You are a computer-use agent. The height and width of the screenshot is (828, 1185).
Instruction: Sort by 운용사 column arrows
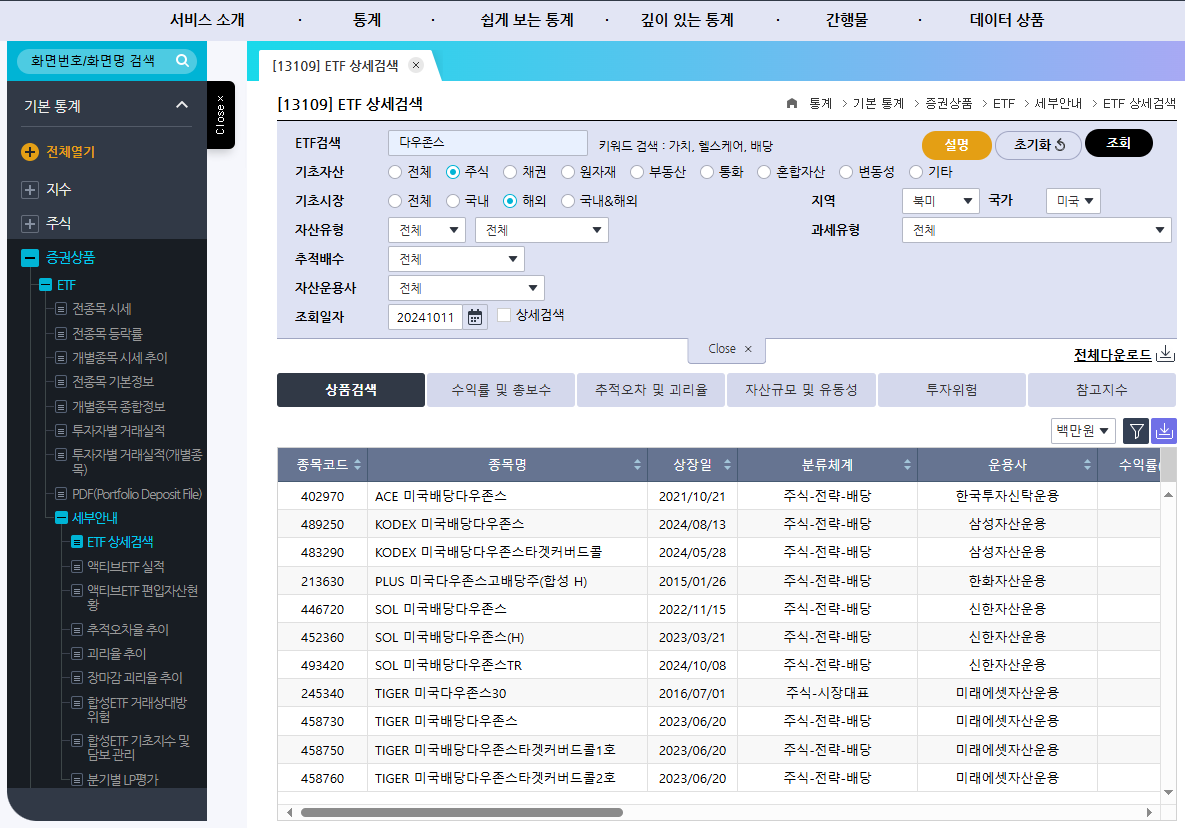click(x=1087, y=465)
